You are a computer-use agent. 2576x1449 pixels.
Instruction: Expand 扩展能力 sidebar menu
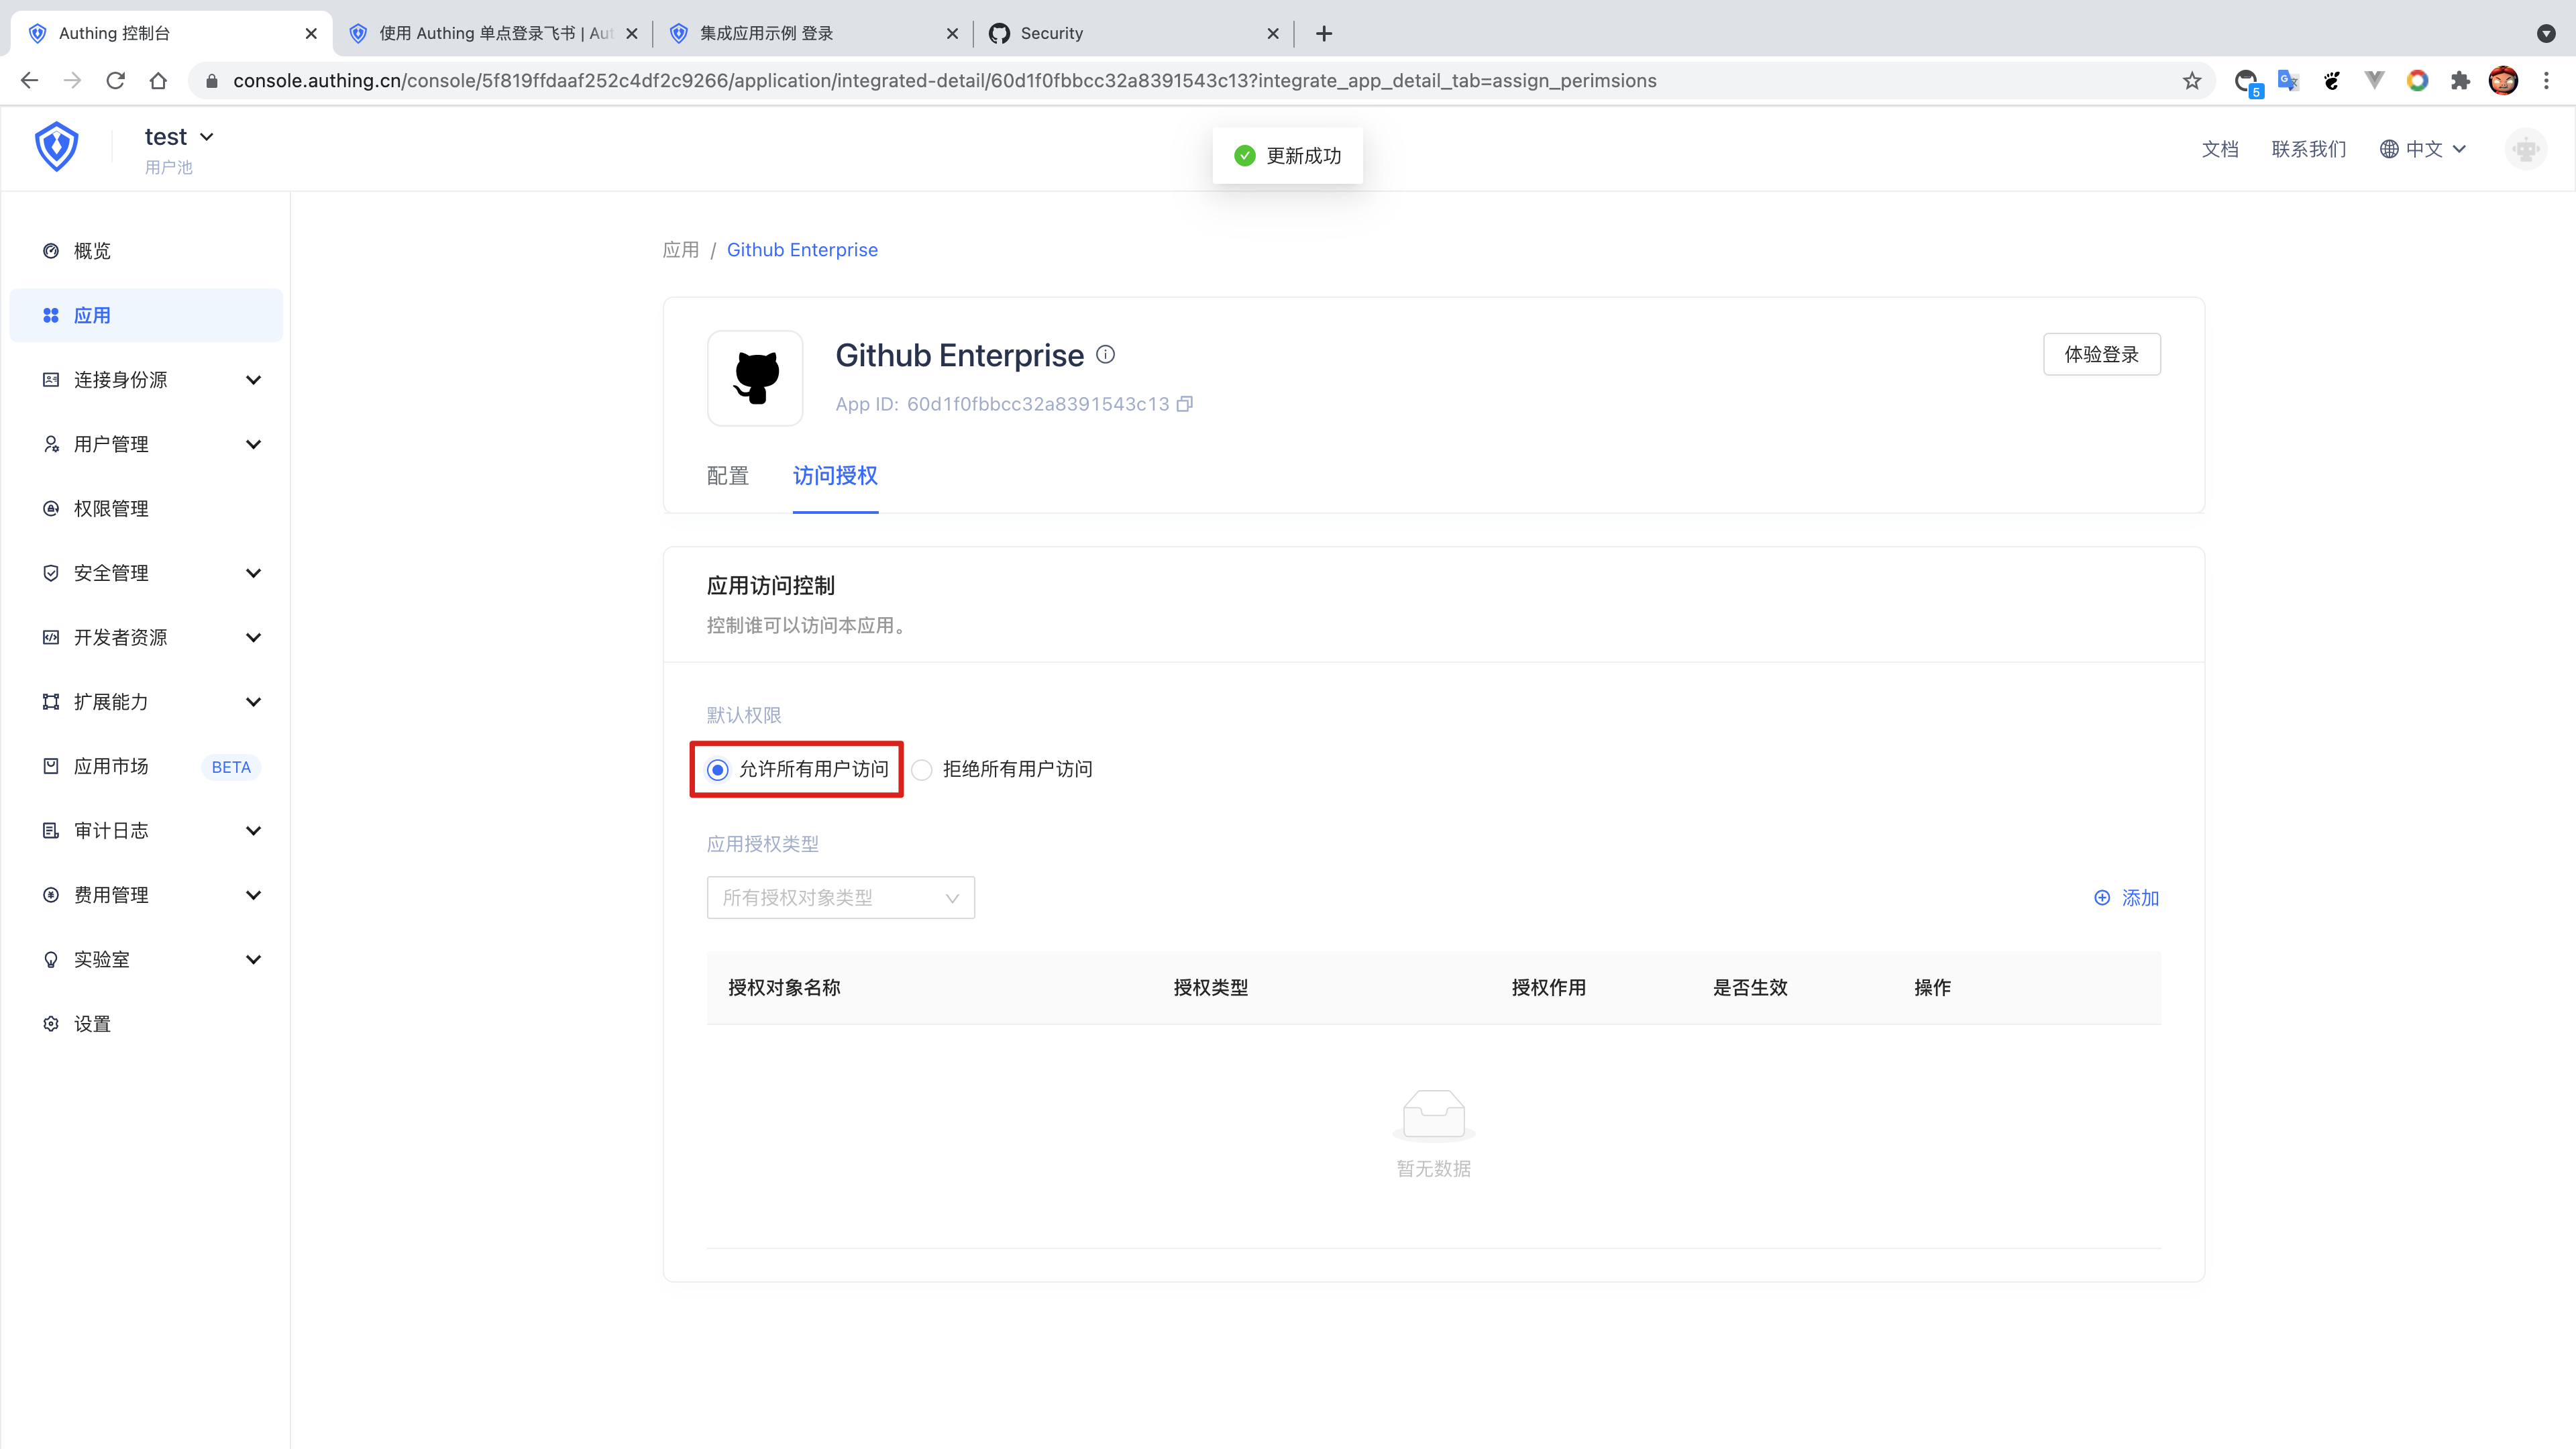pos(146,702)
